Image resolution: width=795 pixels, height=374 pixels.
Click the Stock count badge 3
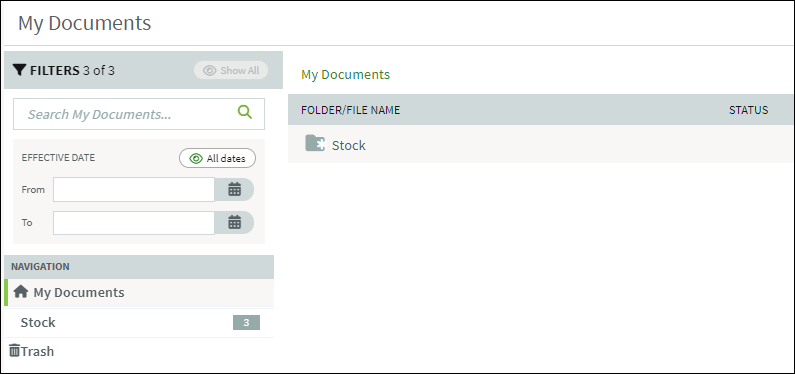coord(246,322)
